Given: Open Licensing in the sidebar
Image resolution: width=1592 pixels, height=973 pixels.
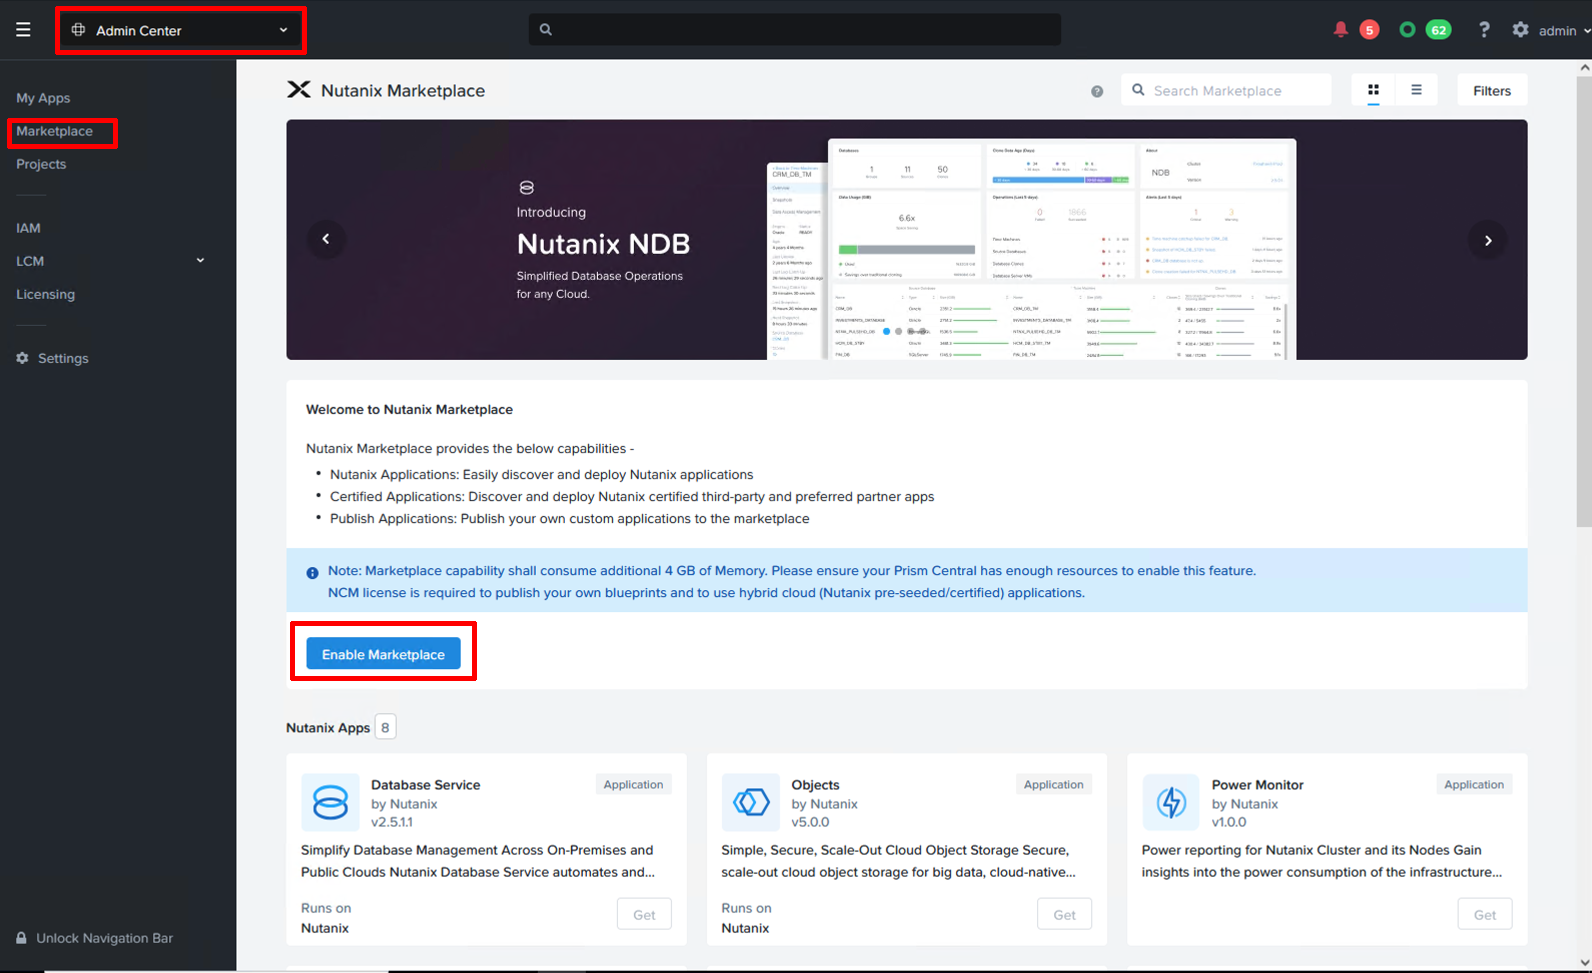Looking at the screenshot, I should point(45,294).
